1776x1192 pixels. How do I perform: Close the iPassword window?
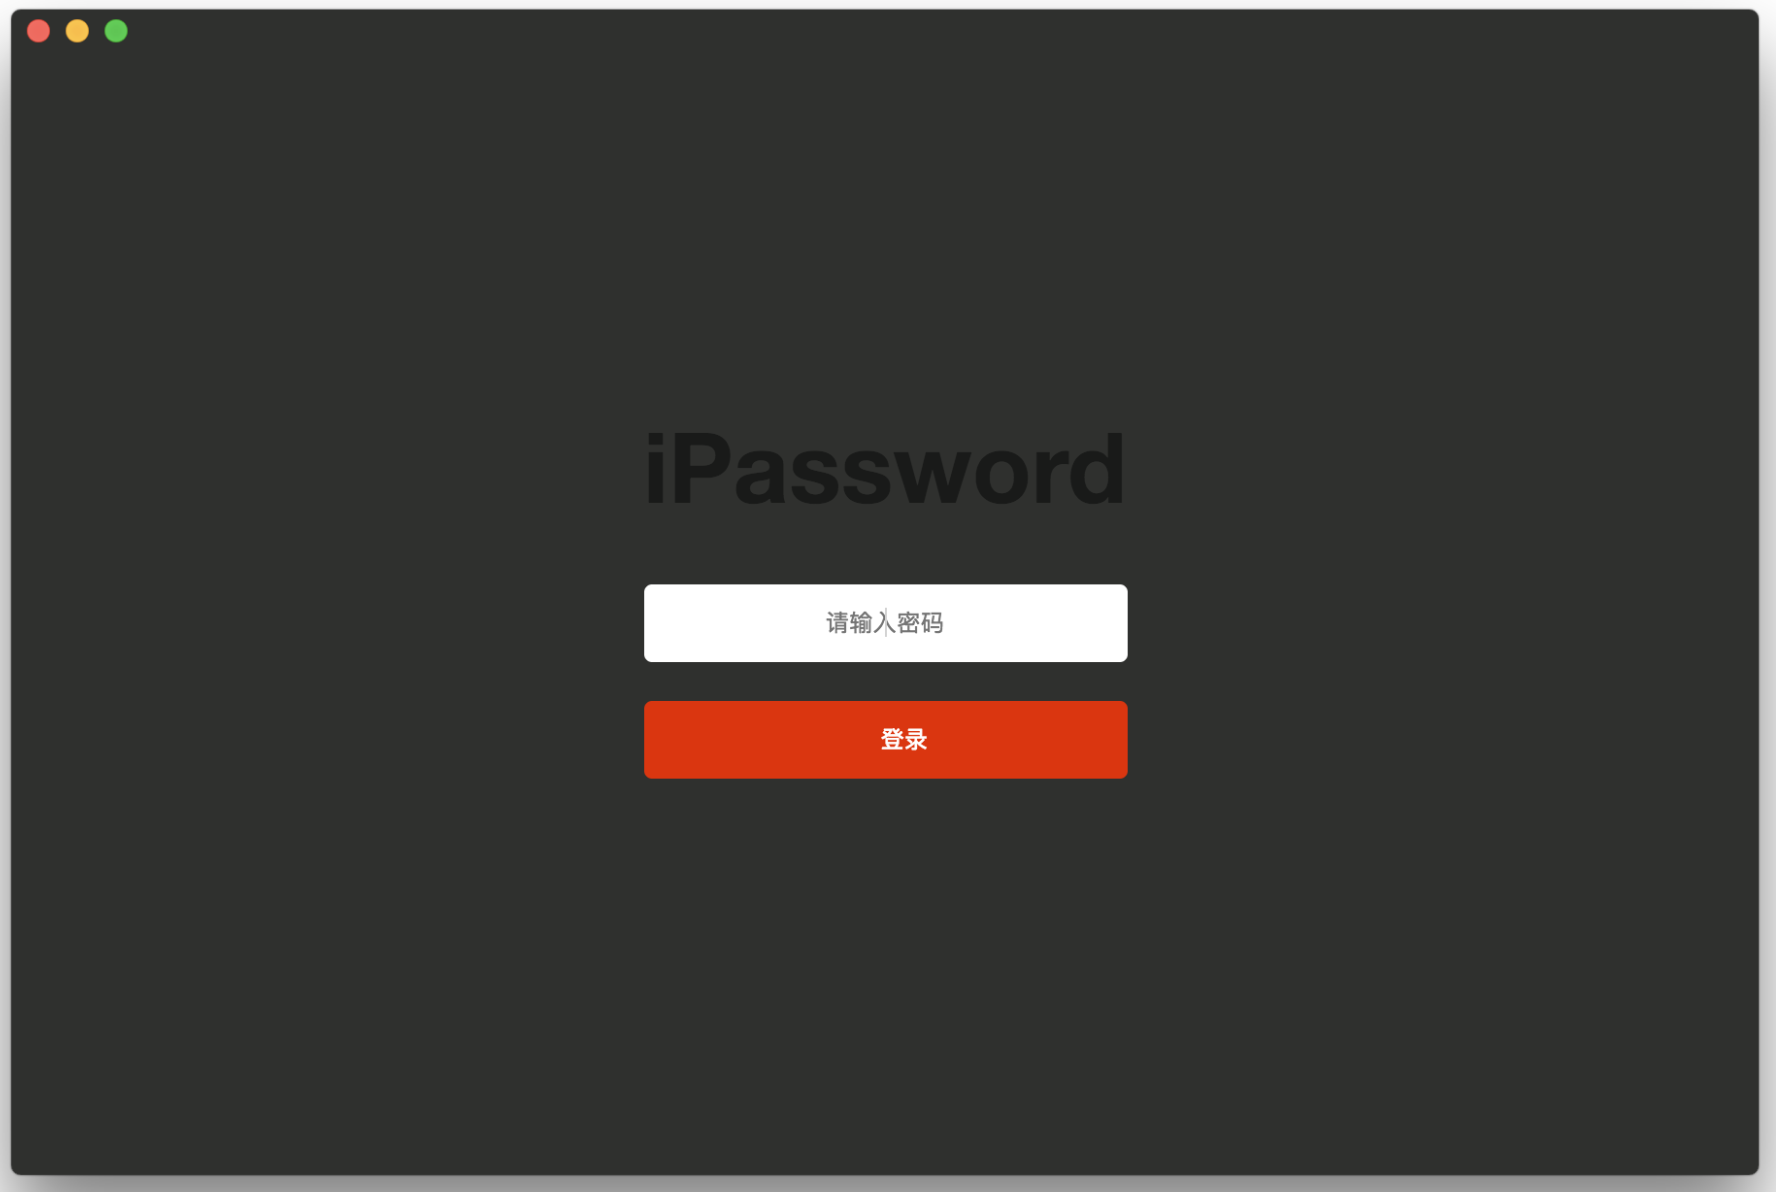pyautogui.click(x=39, y=31)
